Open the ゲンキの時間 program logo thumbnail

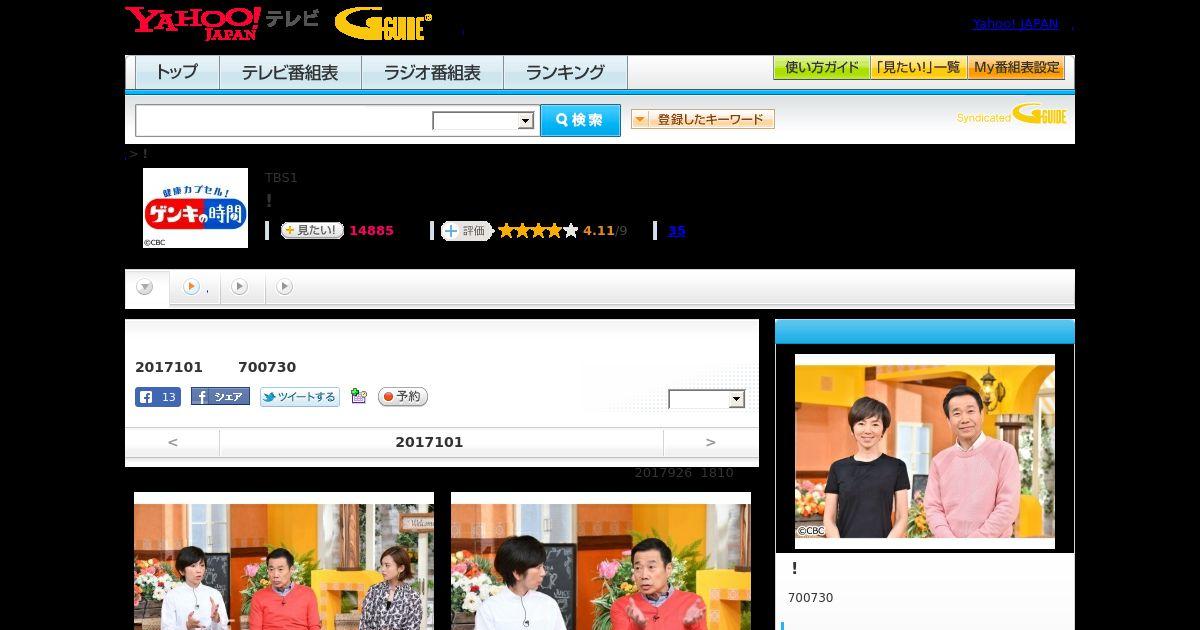click(195, 208)
